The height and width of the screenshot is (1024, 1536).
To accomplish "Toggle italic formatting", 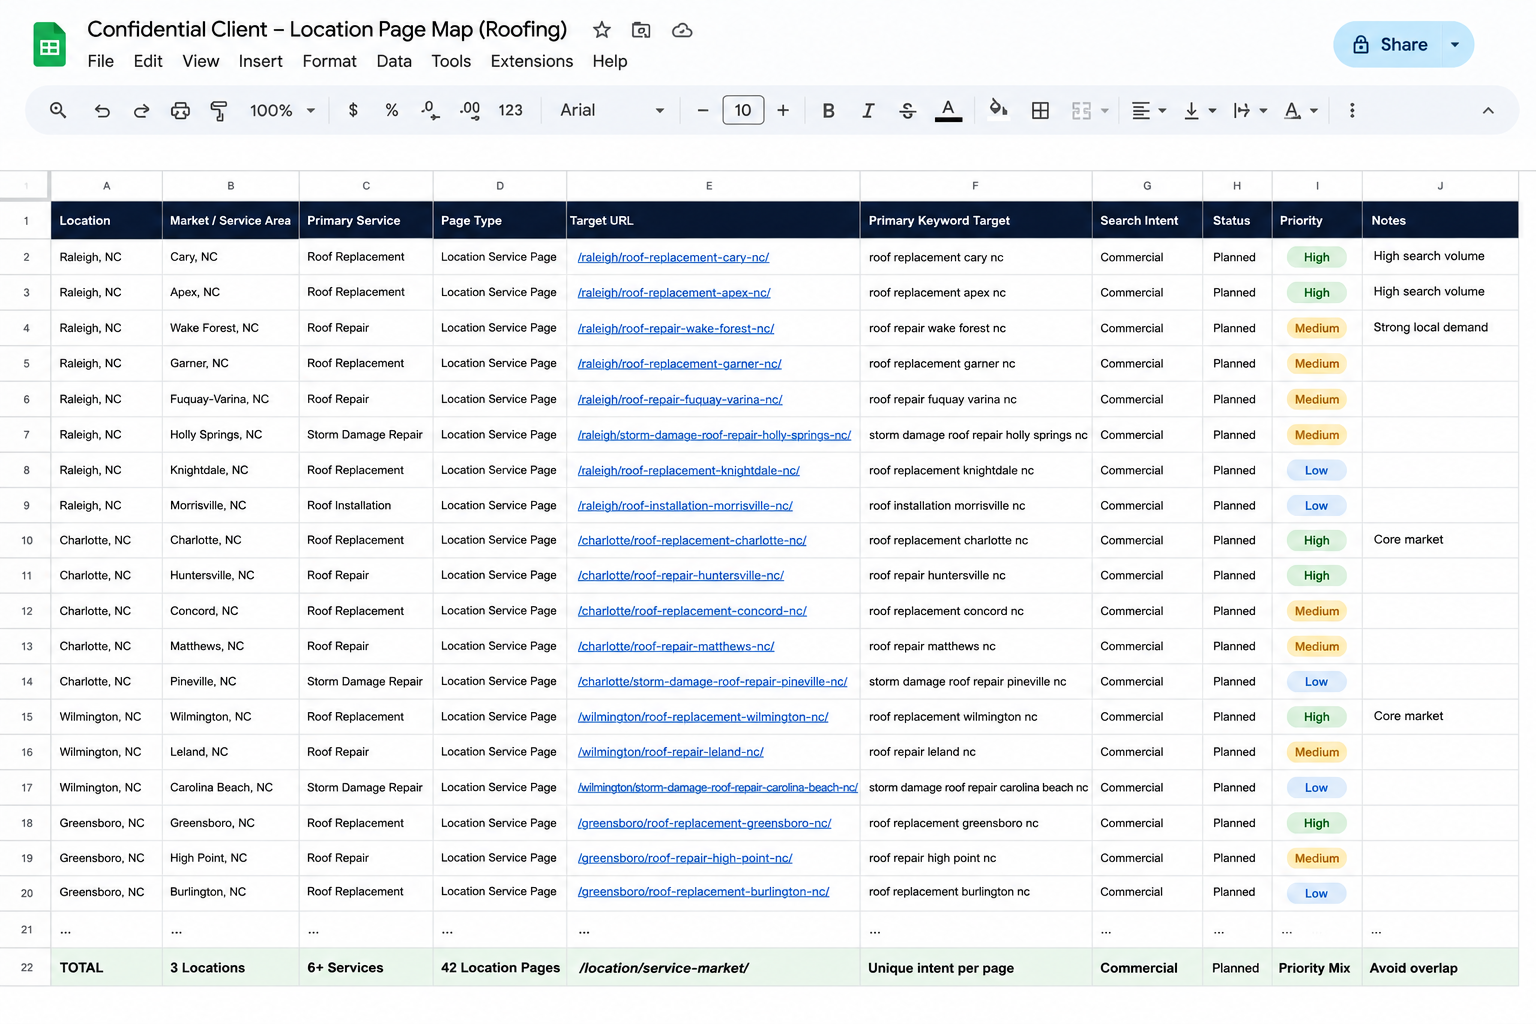I will tap(868, 110).
